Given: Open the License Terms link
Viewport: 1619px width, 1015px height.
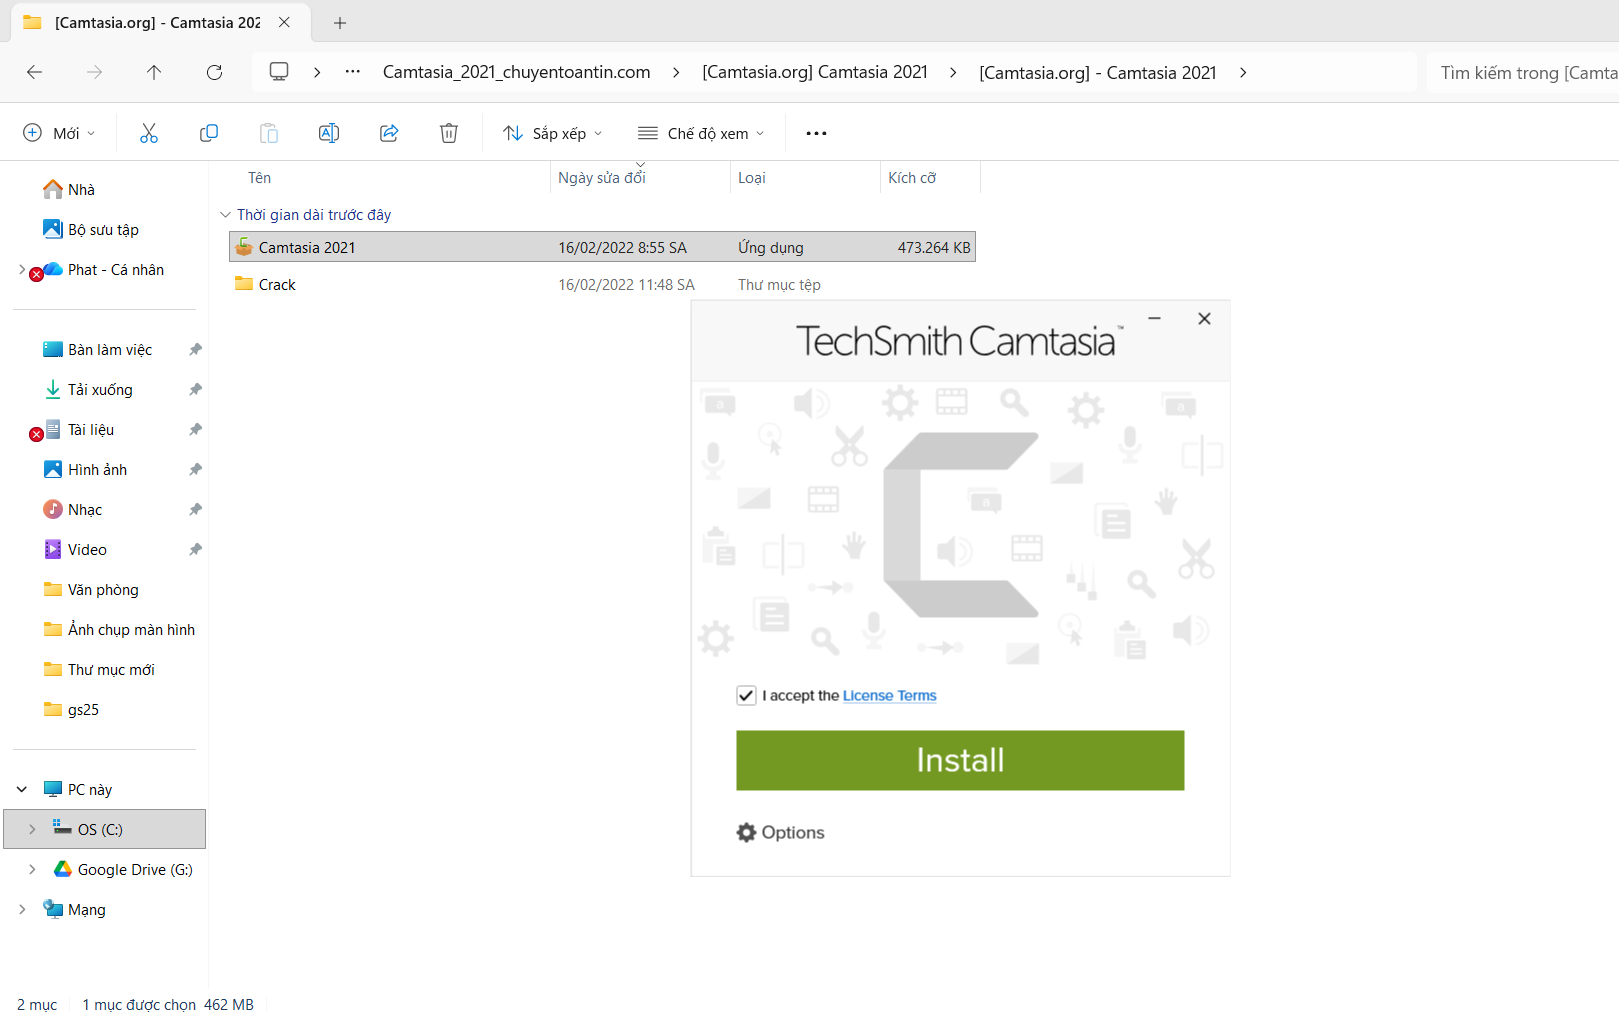Looking at the screenshot, I should 889,696.
